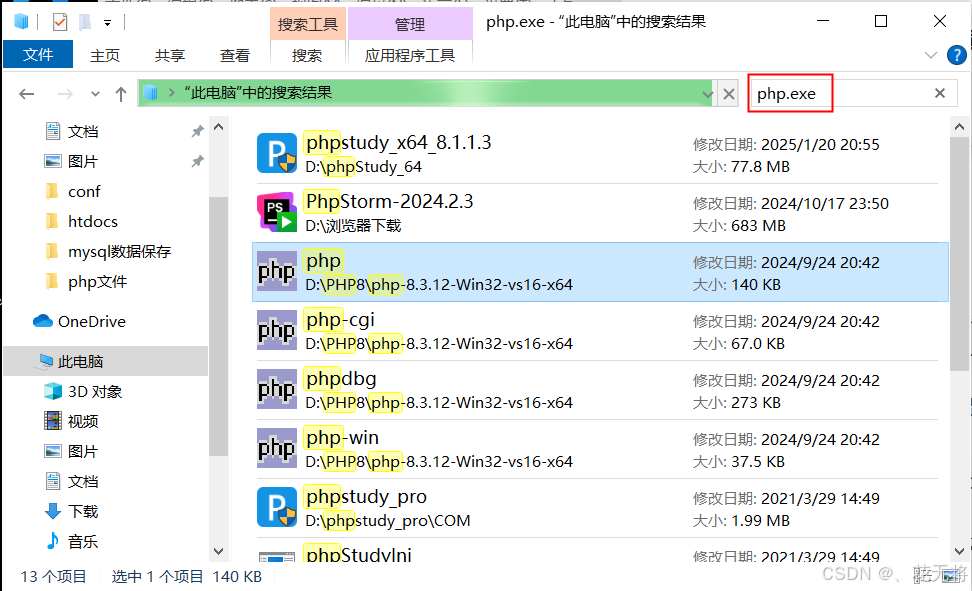Click the D:\phpstudy_pro\COM path text

pos(388,520)
